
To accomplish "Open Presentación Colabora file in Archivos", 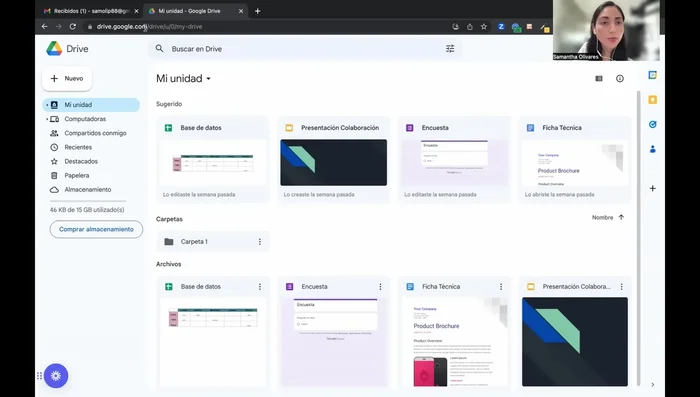I will coord(575,333).
